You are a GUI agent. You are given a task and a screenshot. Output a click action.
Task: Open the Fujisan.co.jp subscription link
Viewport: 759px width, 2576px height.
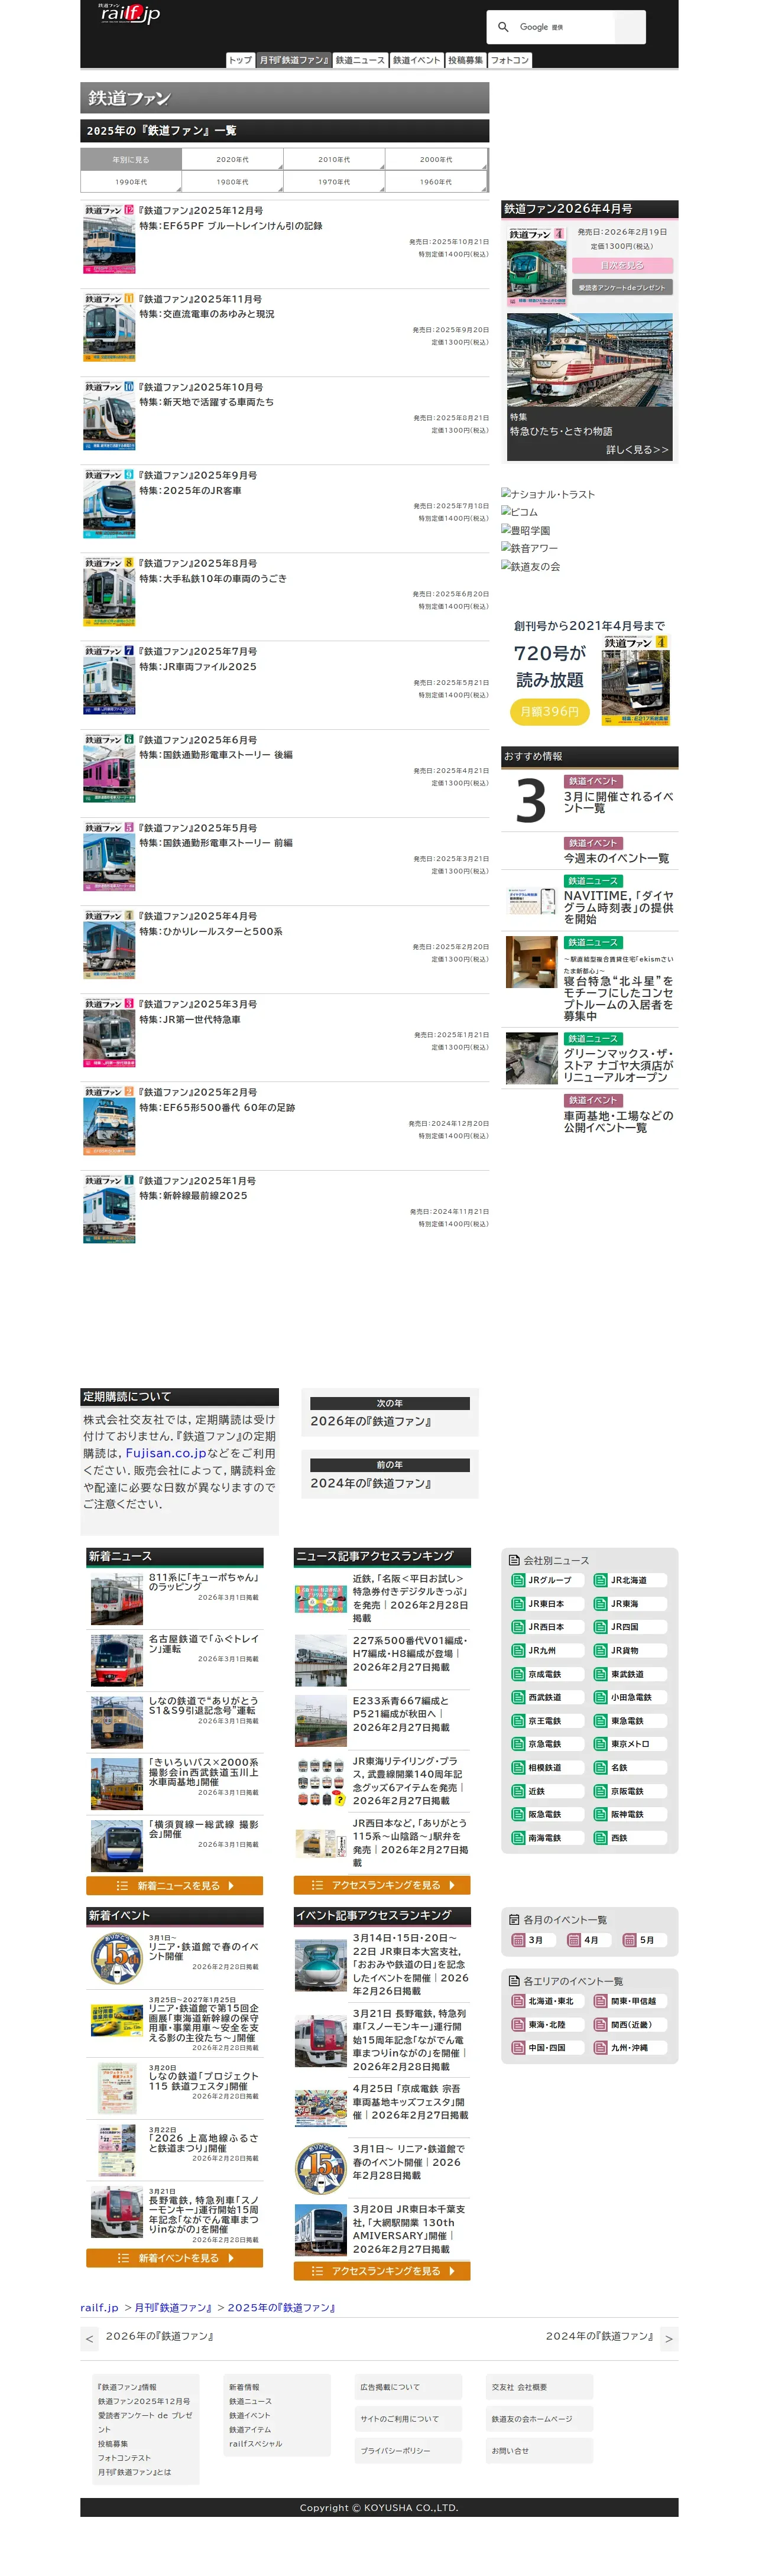point(166,1452)
